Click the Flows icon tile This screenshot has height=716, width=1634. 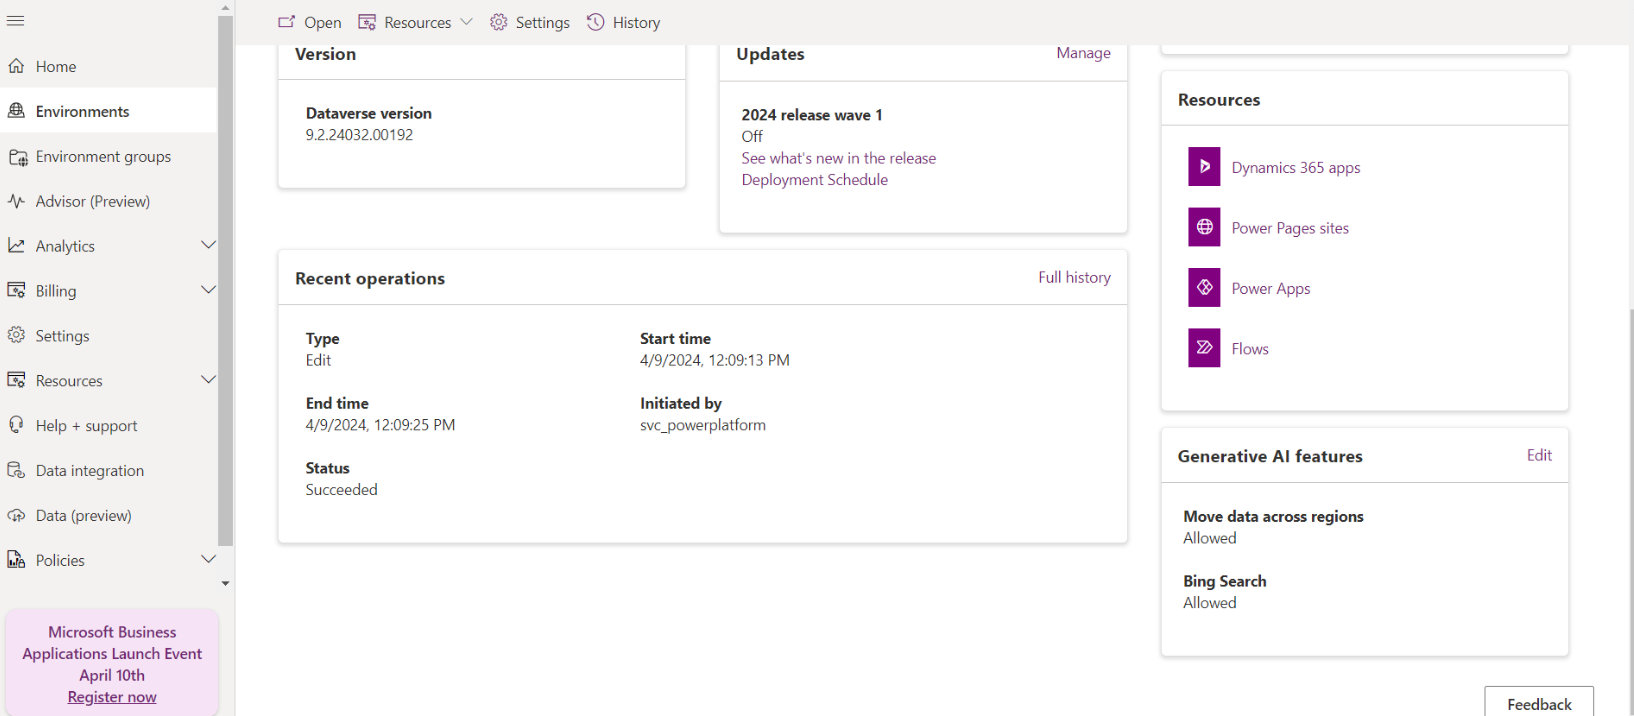pos(1204,348)
